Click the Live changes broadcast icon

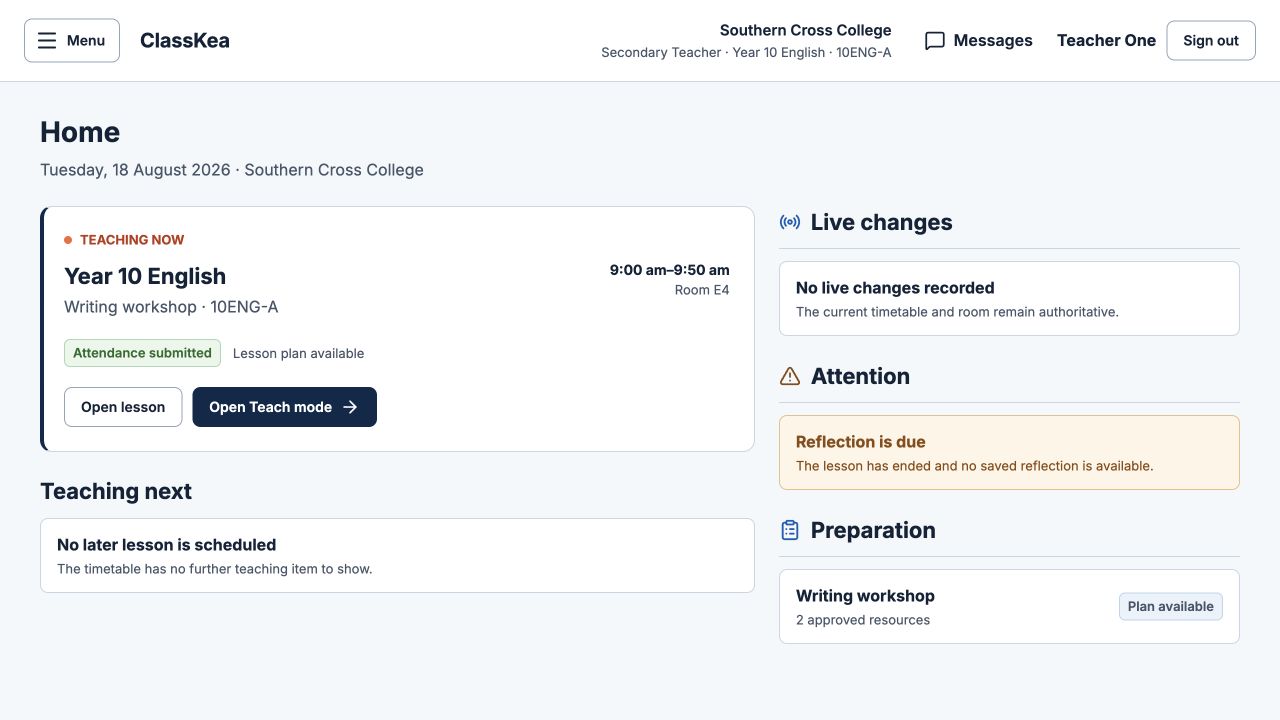pos(790,222)
